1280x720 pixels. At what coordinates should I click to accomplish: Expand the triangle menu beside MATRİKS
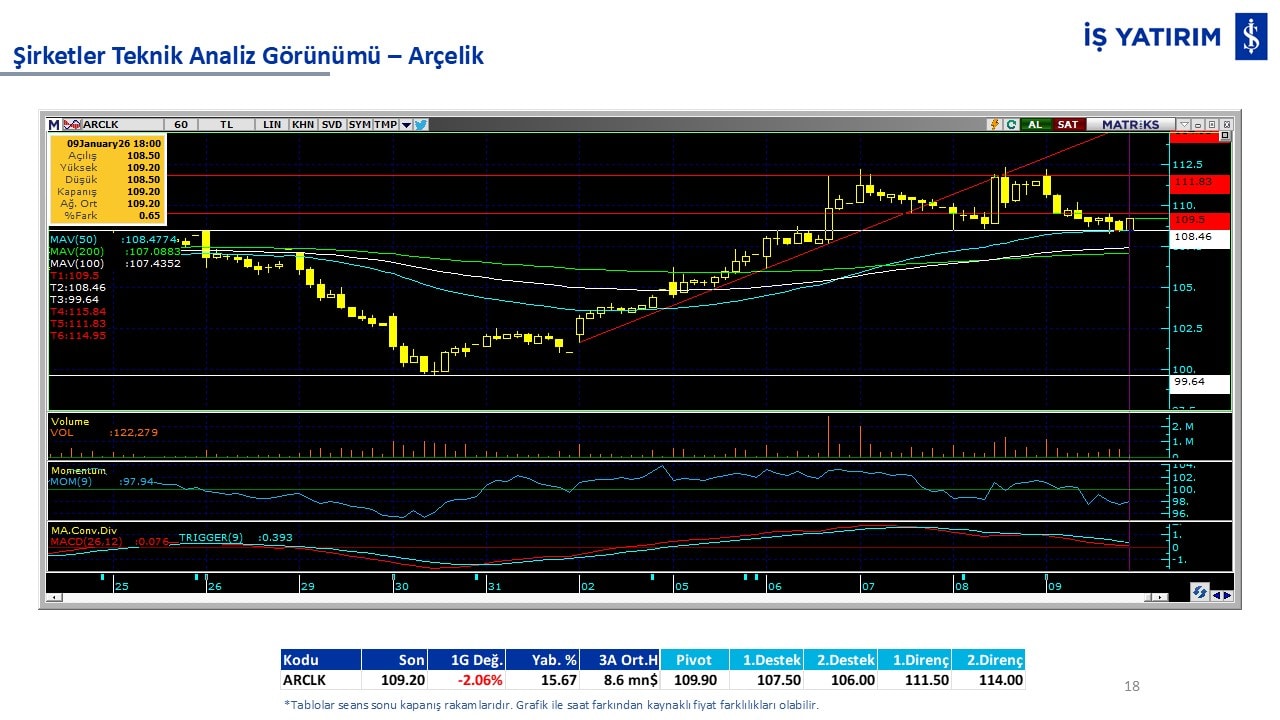(1183, 125)
